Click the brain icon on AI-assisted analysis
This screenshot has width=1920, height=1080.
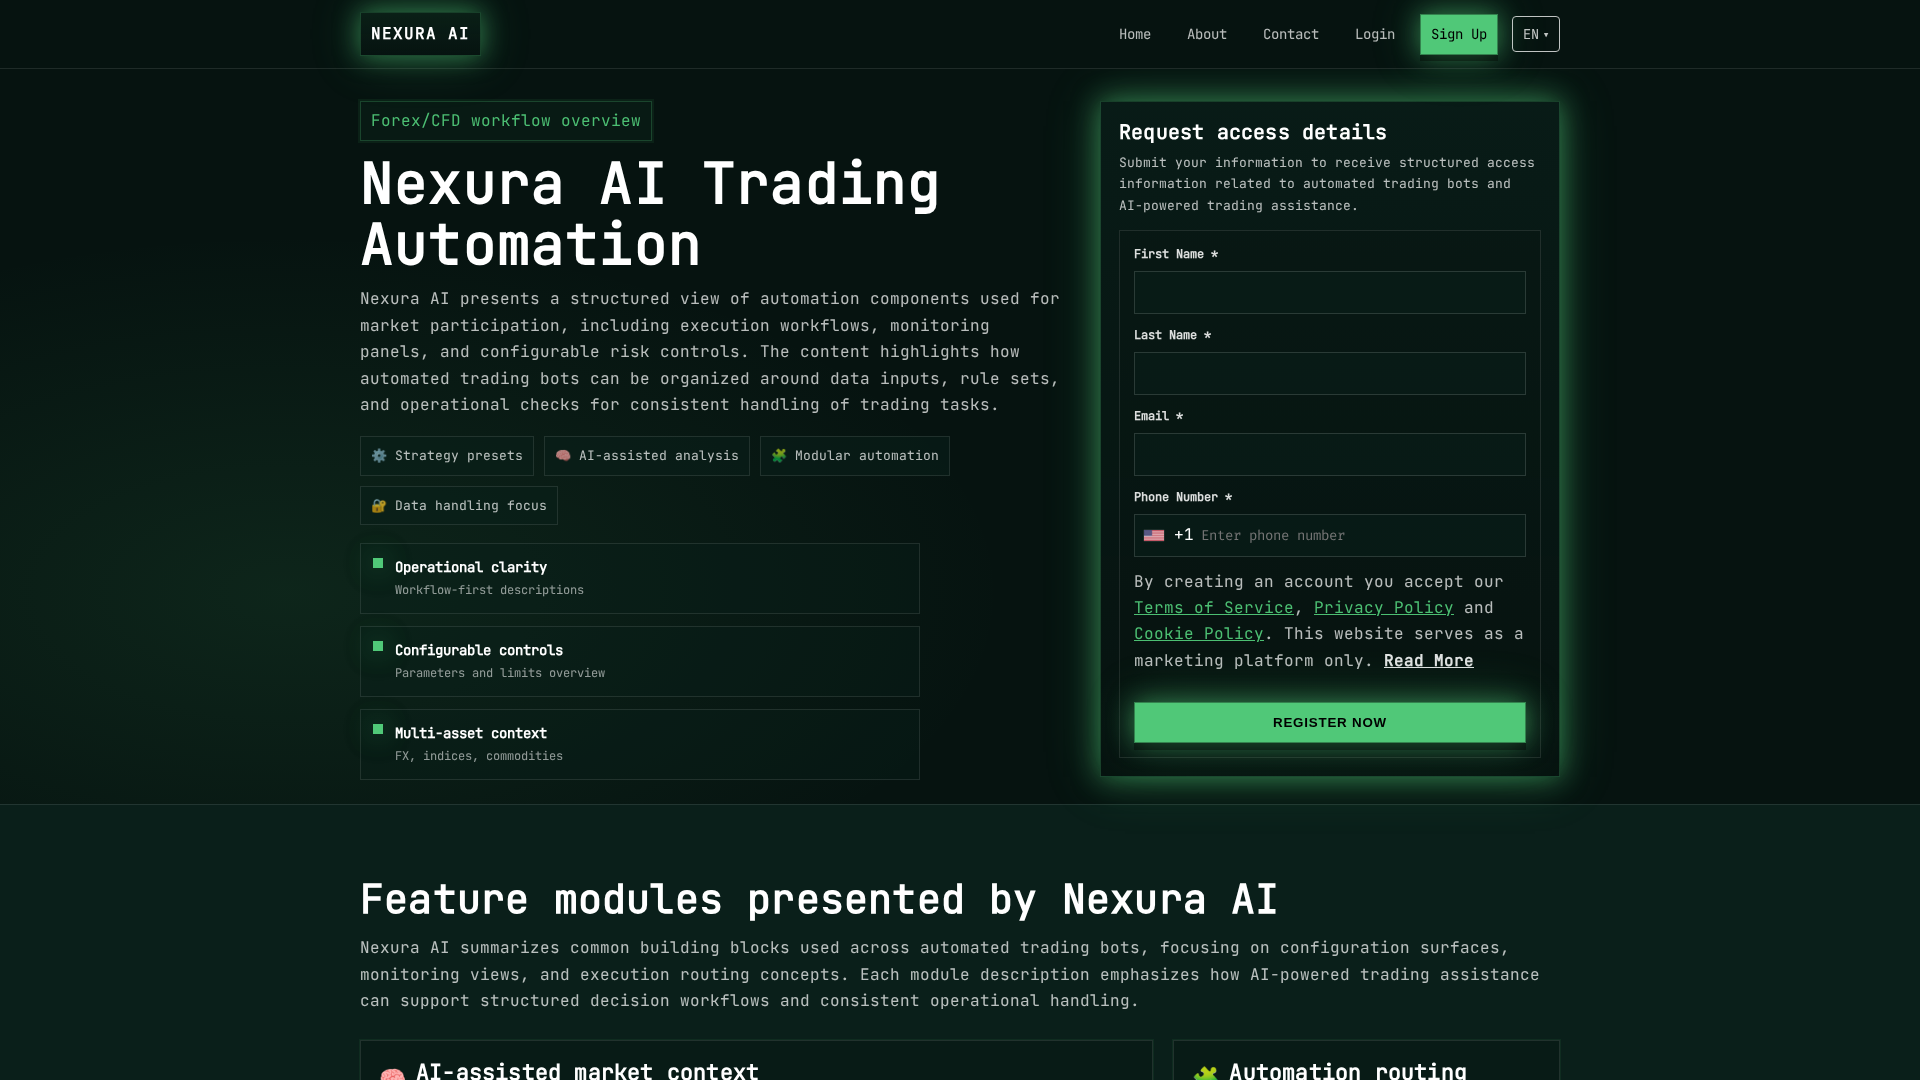click(563, 456)
